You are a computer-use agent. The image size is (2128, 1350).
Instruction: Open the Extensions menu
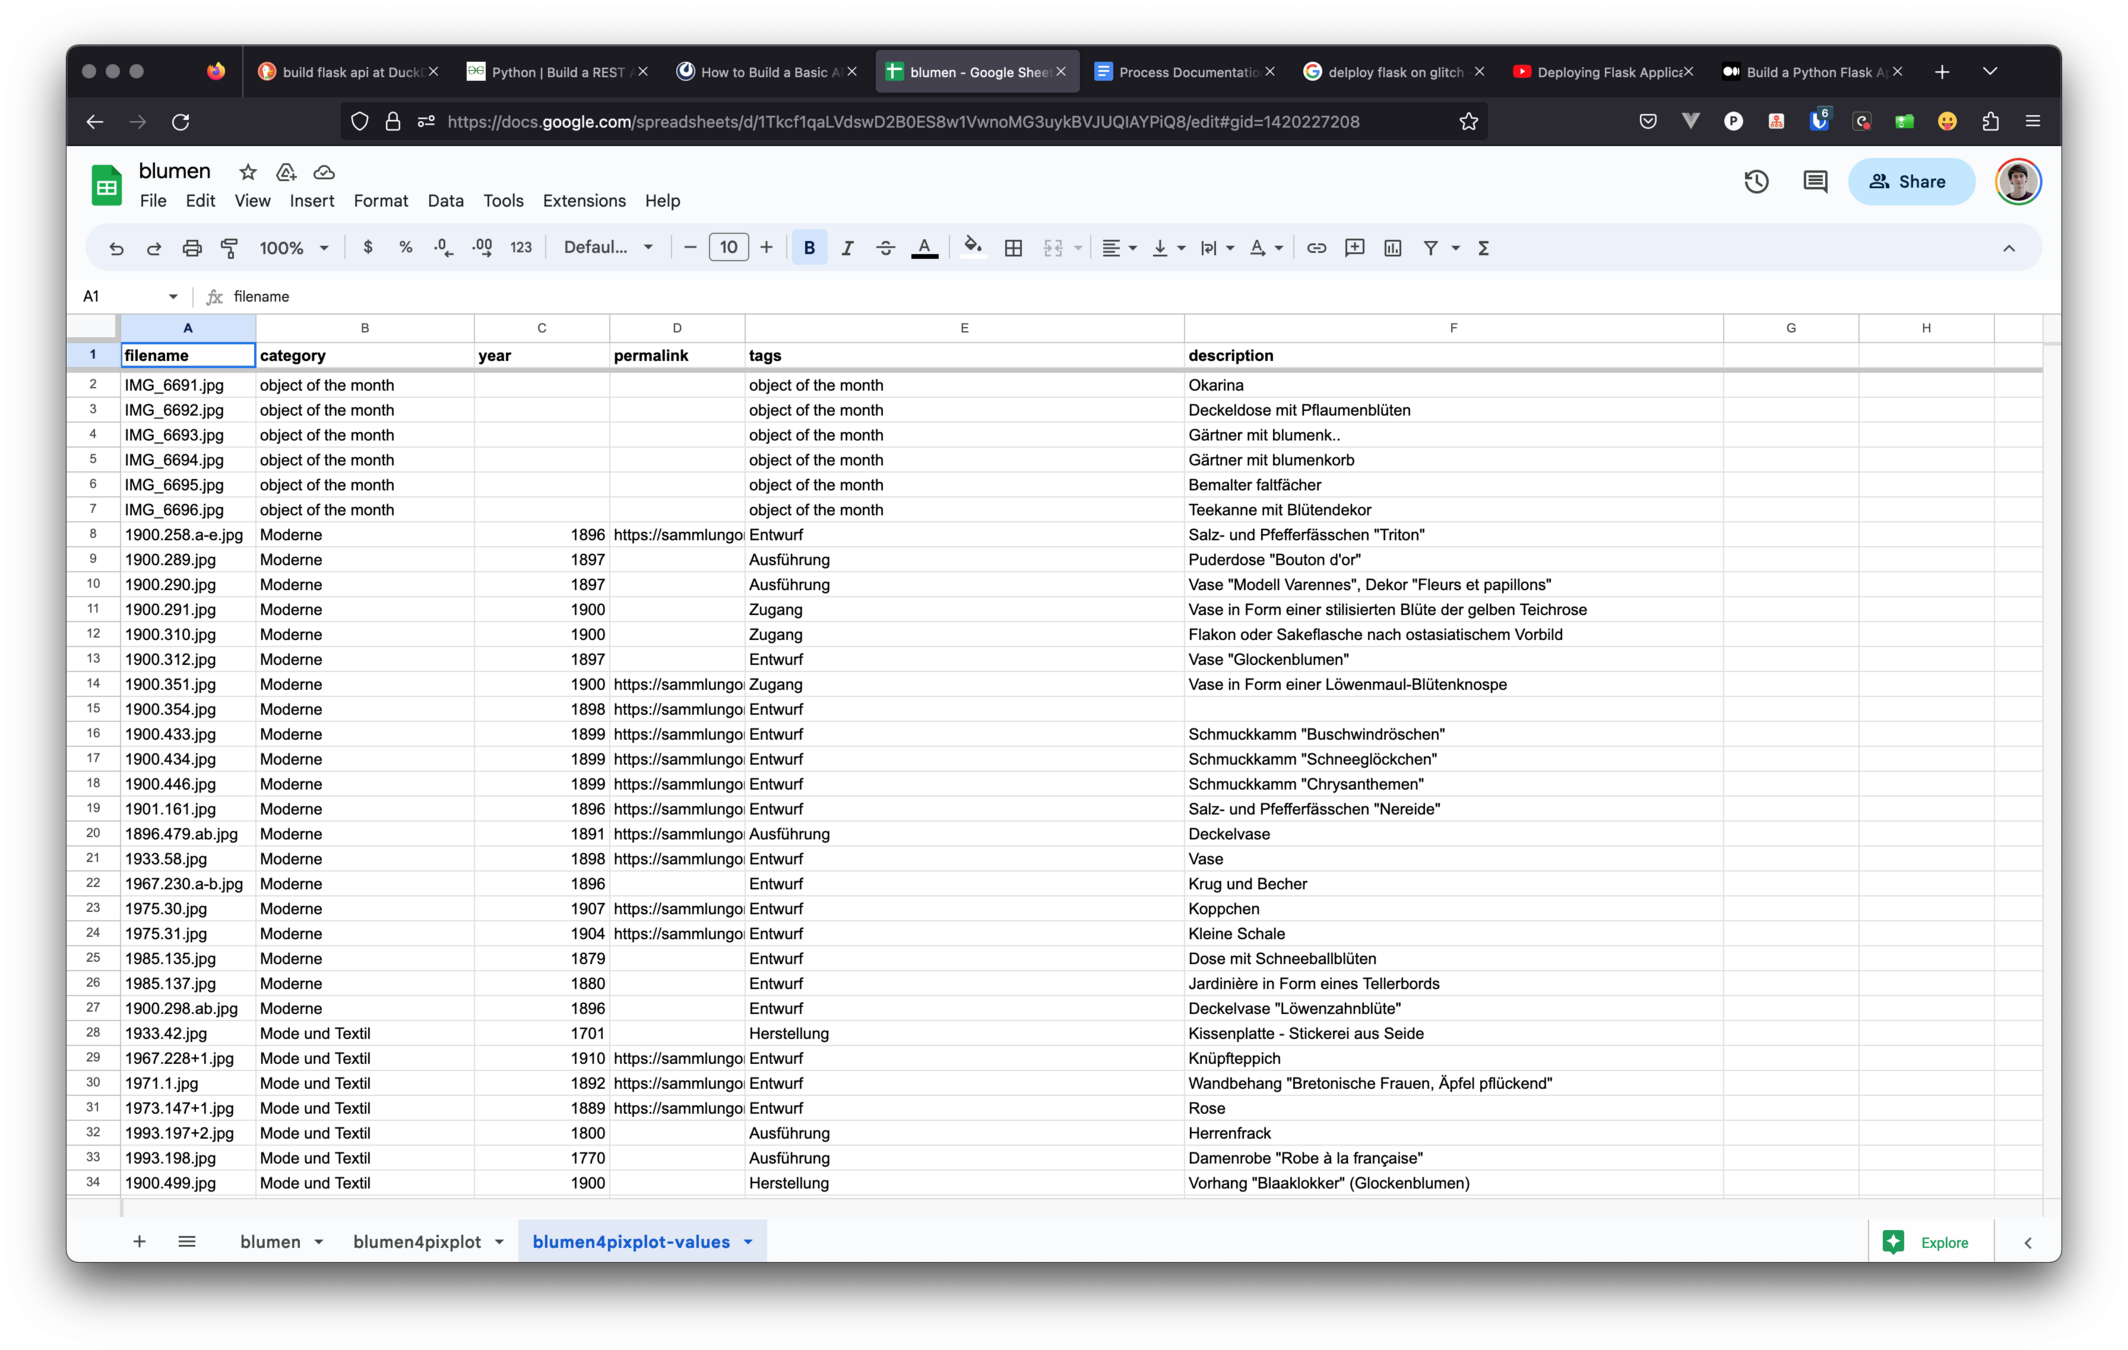pyautogui.click(x=584, y=201)
